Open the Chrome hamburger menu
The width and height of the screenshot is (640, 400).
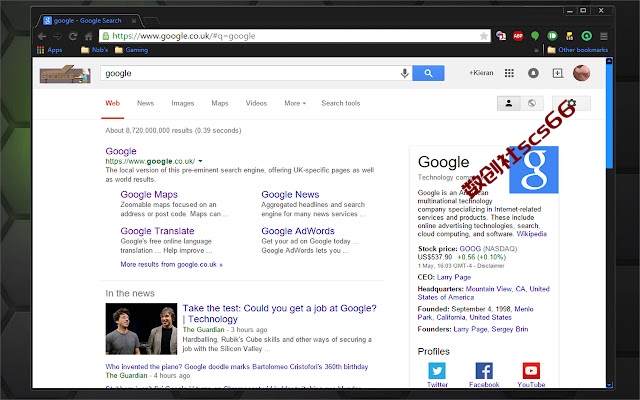604,36
